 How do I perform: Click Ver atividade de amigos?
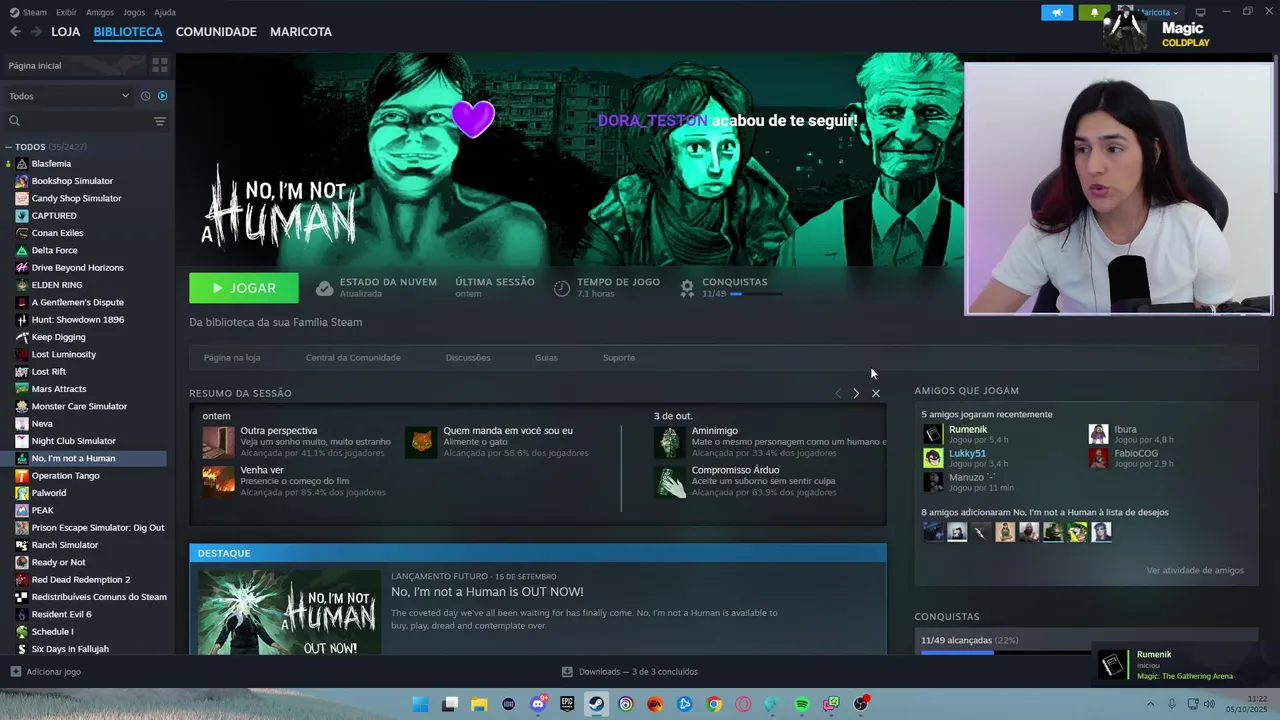click(1195, 571)
